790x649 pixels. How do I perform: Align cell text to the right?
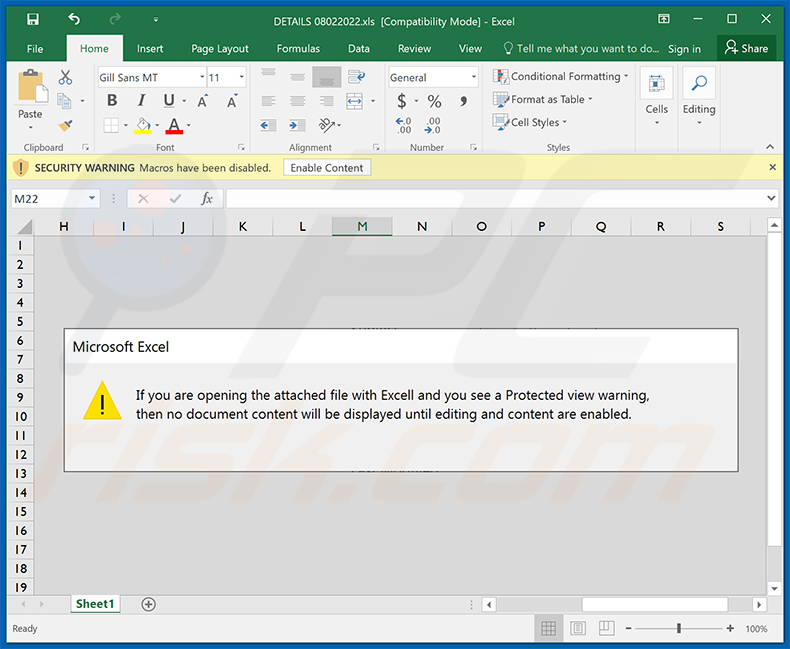click(x=326, y=101)
